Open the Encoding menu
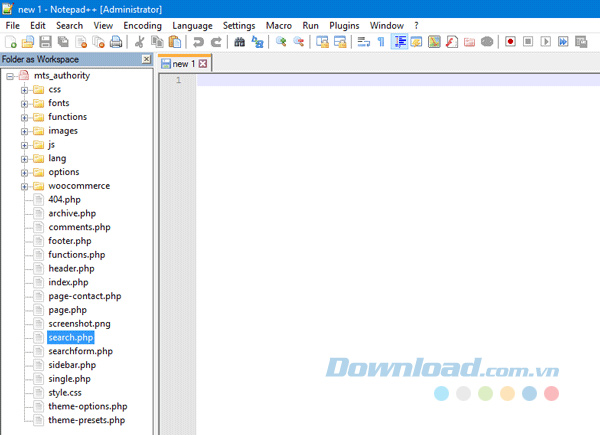Image resolution: width=600 pixels, height=435 pixels. (x=142, y=25)
